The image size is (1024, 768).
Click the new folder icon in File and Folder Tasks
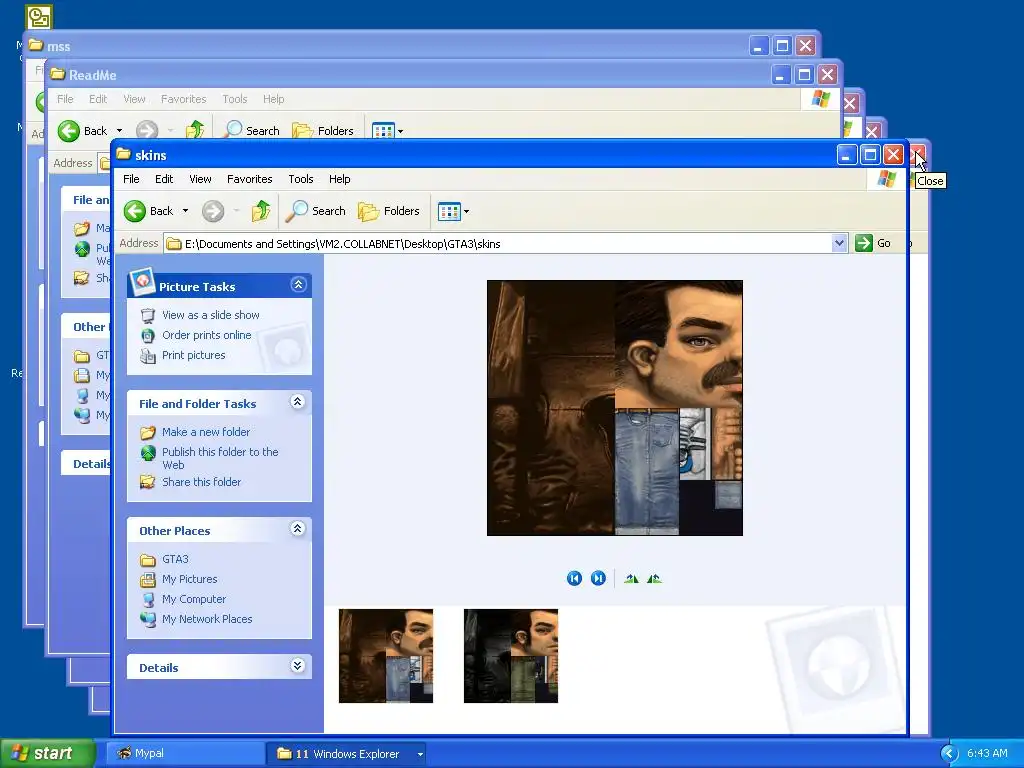click(x=148, y=432)
